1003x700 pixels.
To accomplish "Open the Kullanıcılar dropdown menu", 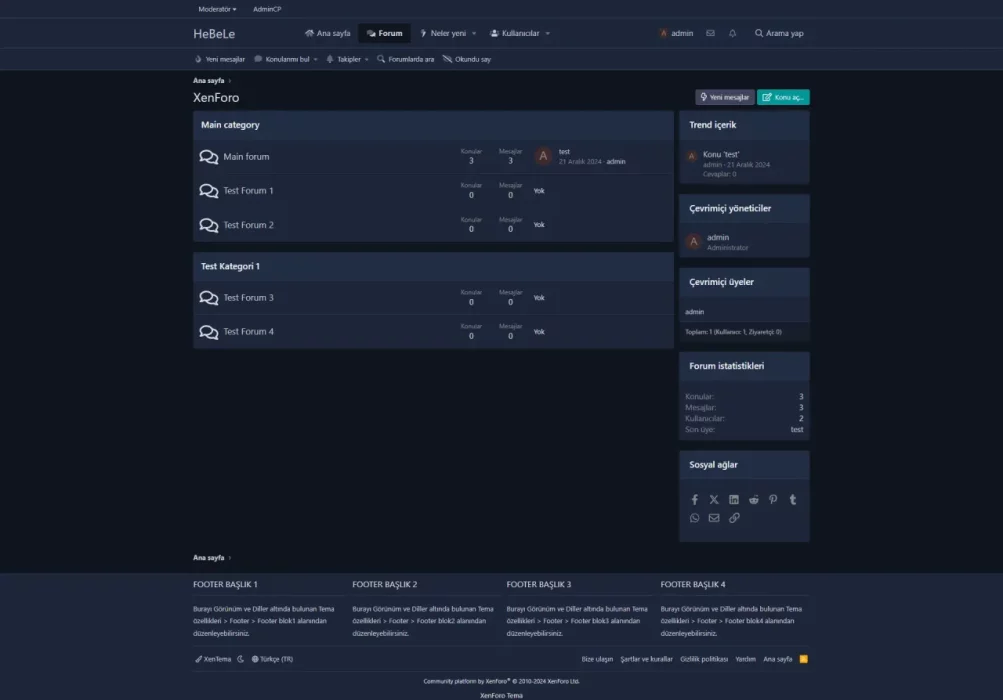I will 517,33.
